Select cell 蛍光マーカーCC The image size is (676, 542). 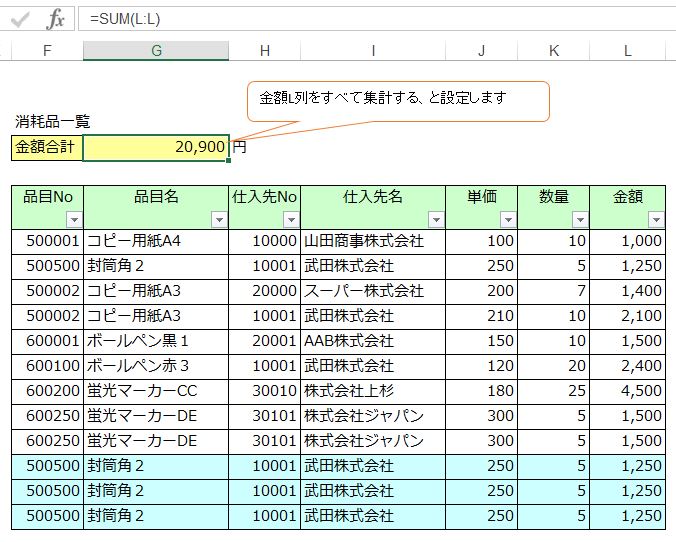156,392
